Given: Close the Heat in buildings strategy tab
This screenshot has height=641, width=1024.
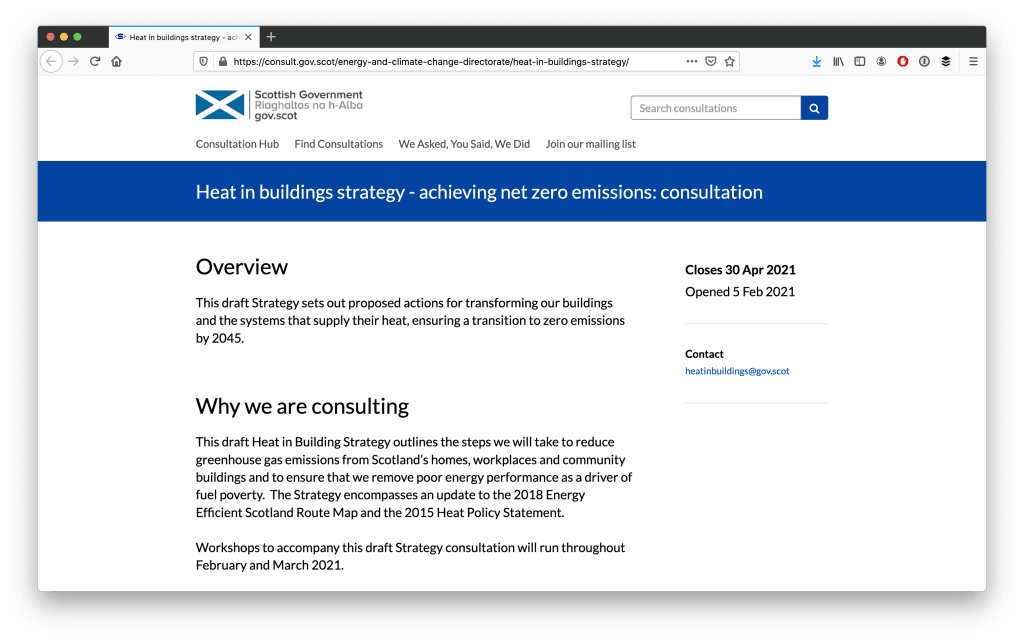Looking at the screenshot, I should click(248, 37).
